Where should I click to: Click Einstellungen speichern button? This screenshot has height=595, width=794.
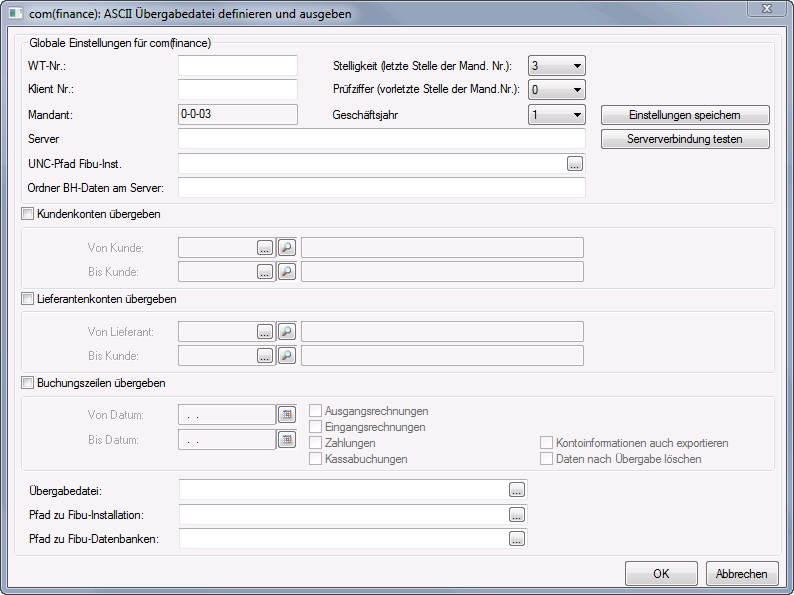click(x=685, y=115)
